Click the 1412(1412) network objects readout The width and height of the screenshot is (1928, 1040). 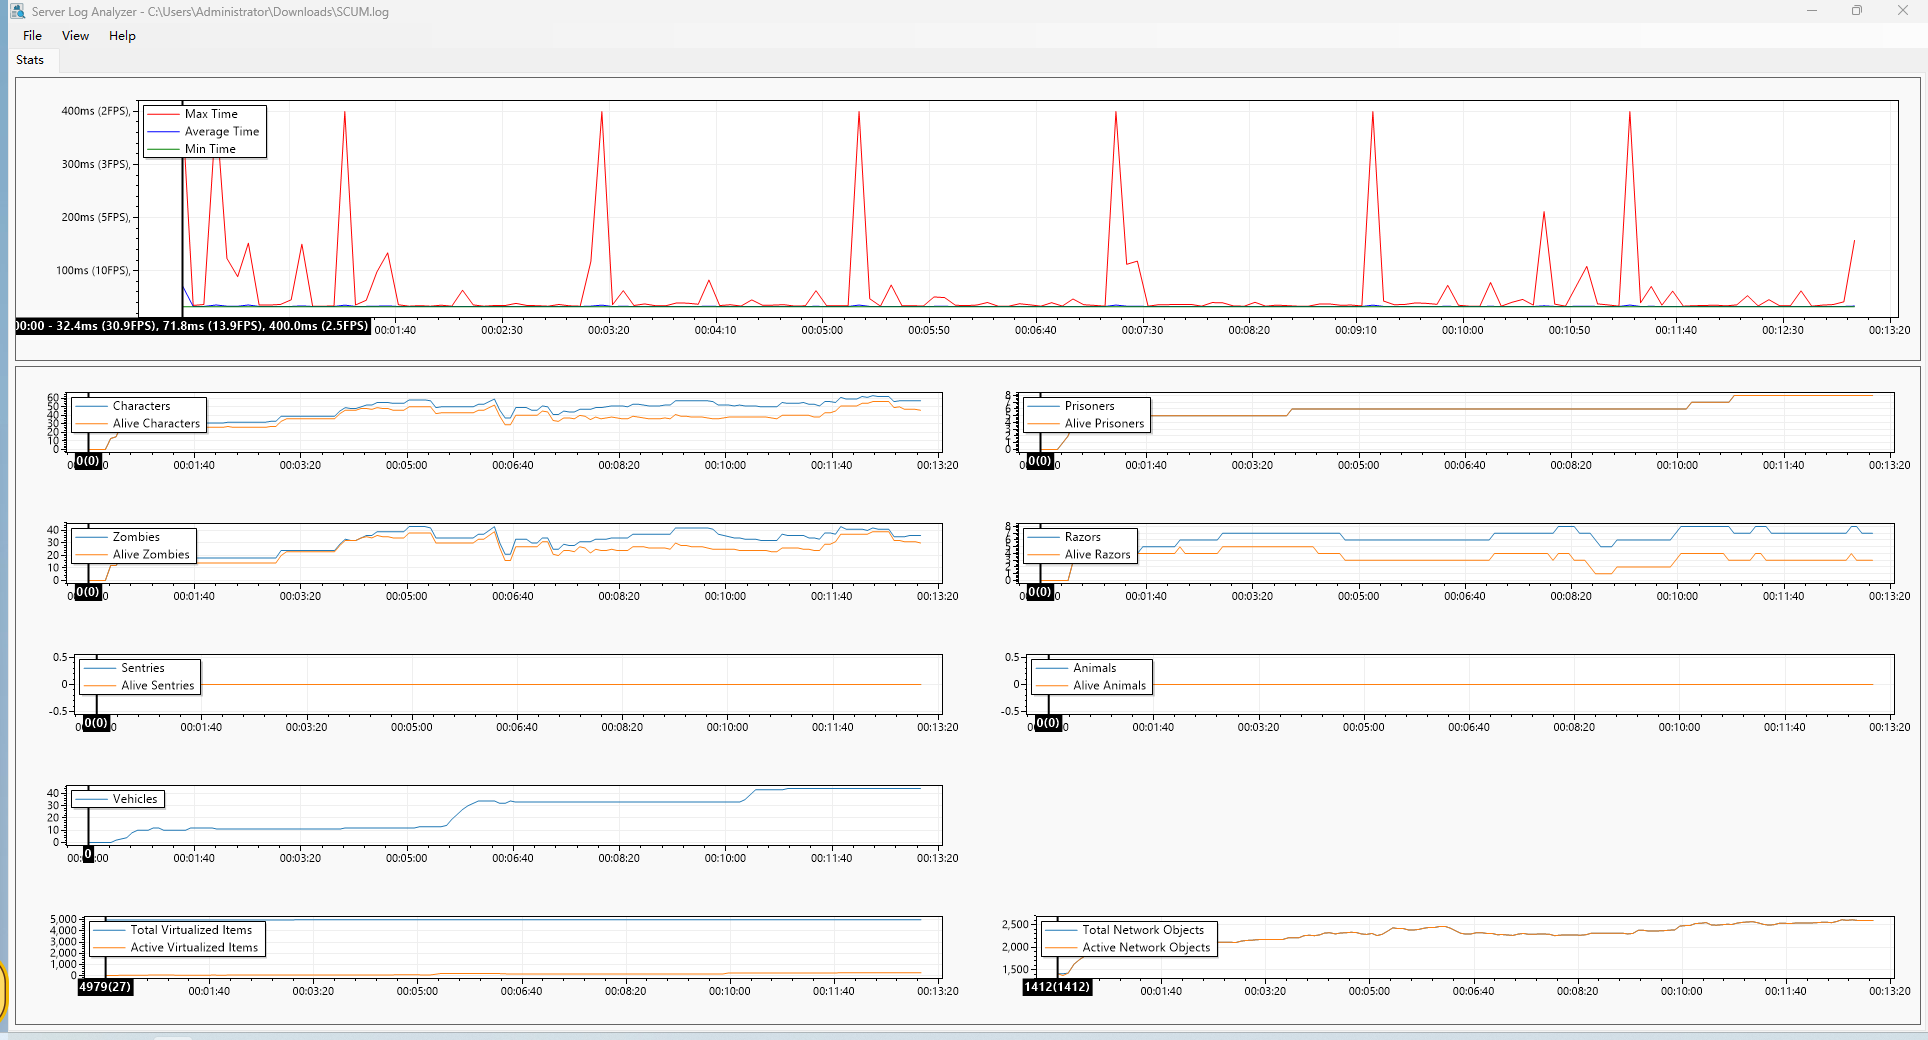pos(1057,987)
